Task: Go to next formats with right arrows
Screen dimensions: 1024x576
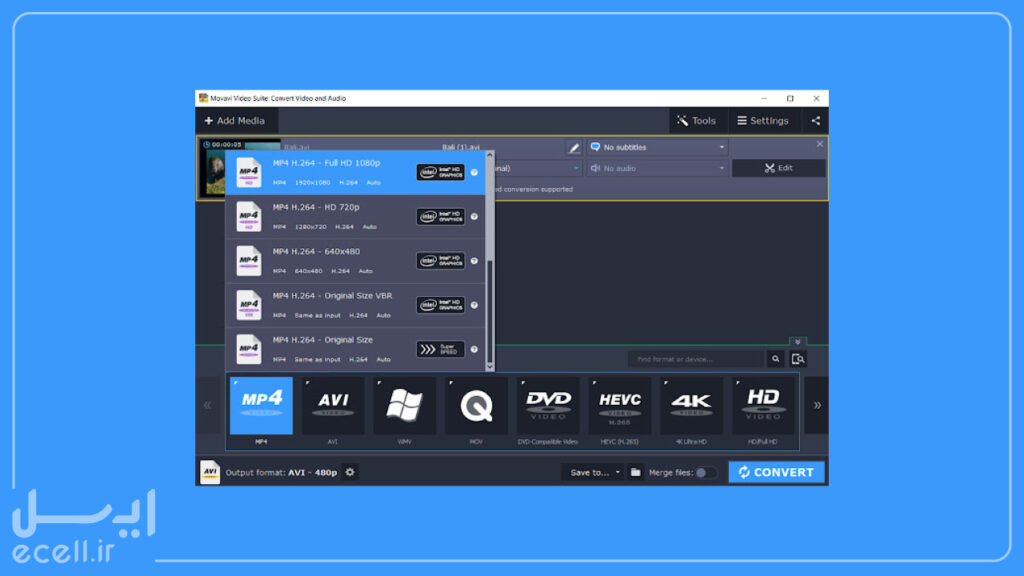Action: pos(817,406)
